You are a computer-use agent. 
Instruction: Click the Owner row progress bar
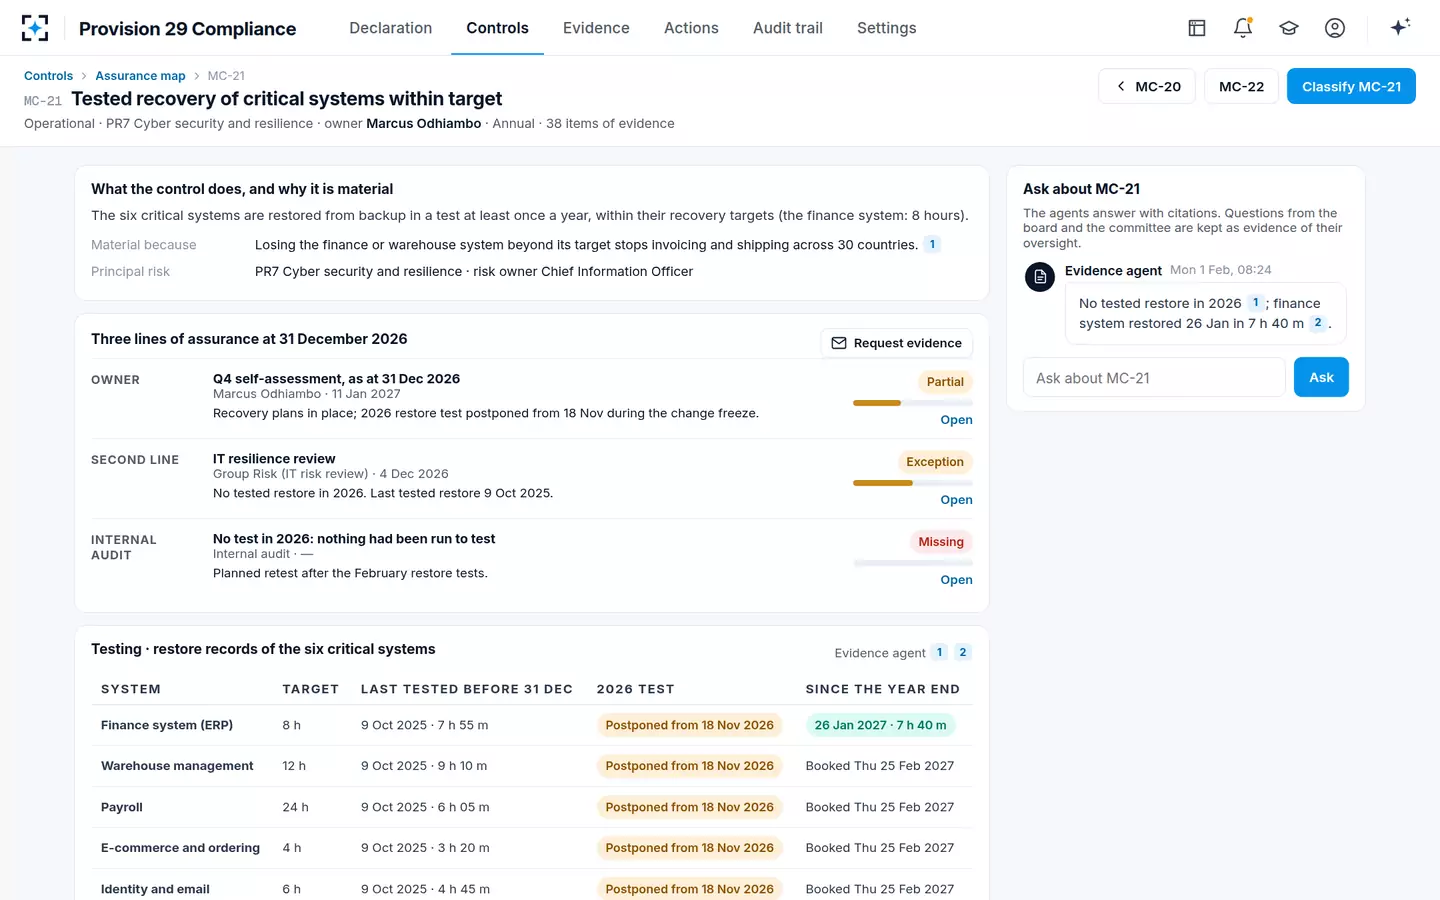coord(913,403)
